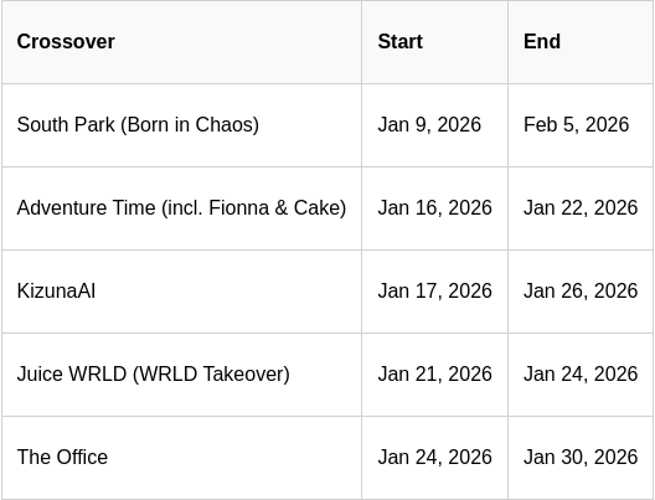Select the Juice WRLD (WRLD Takeover) cell
This screenshot has height=500, width=655.
tap(153, 374)
